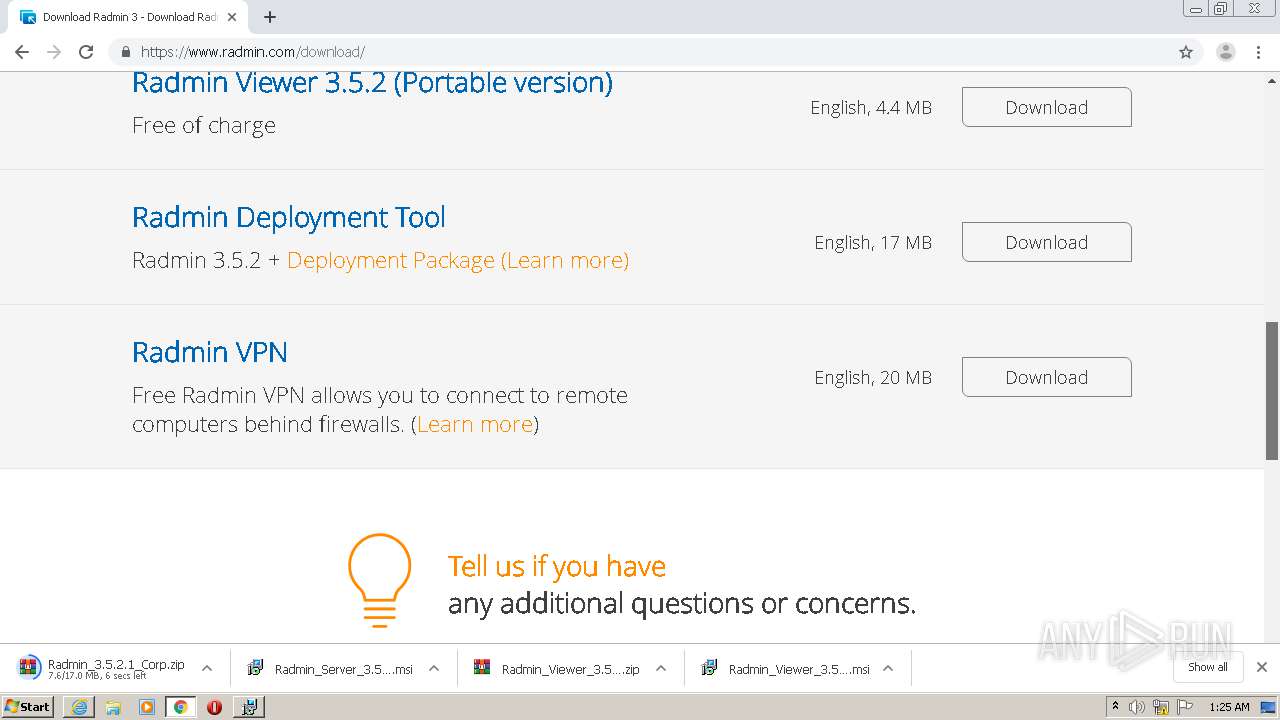Click the 'Free of charge' text

(204, 125)
